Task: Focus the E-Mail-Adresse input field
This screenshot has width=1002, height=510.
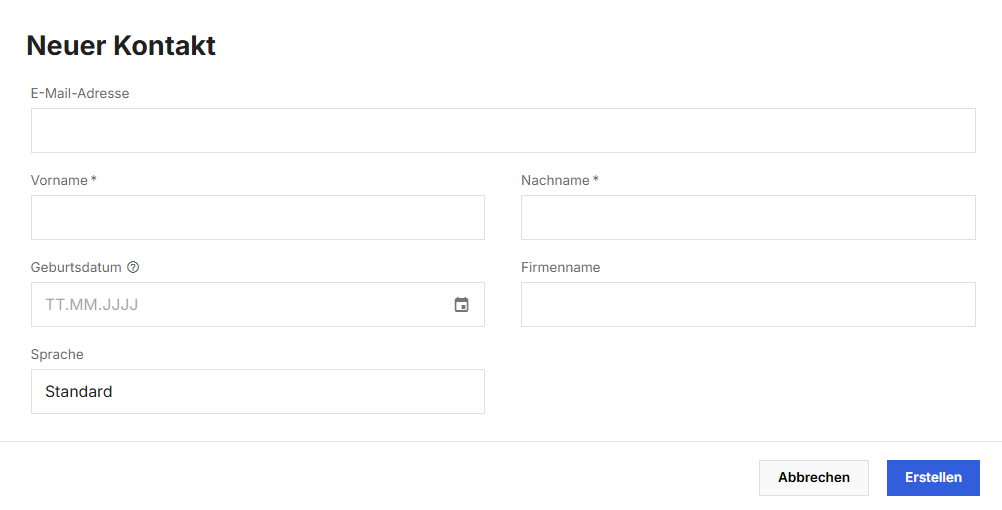Action: [503, 130]
